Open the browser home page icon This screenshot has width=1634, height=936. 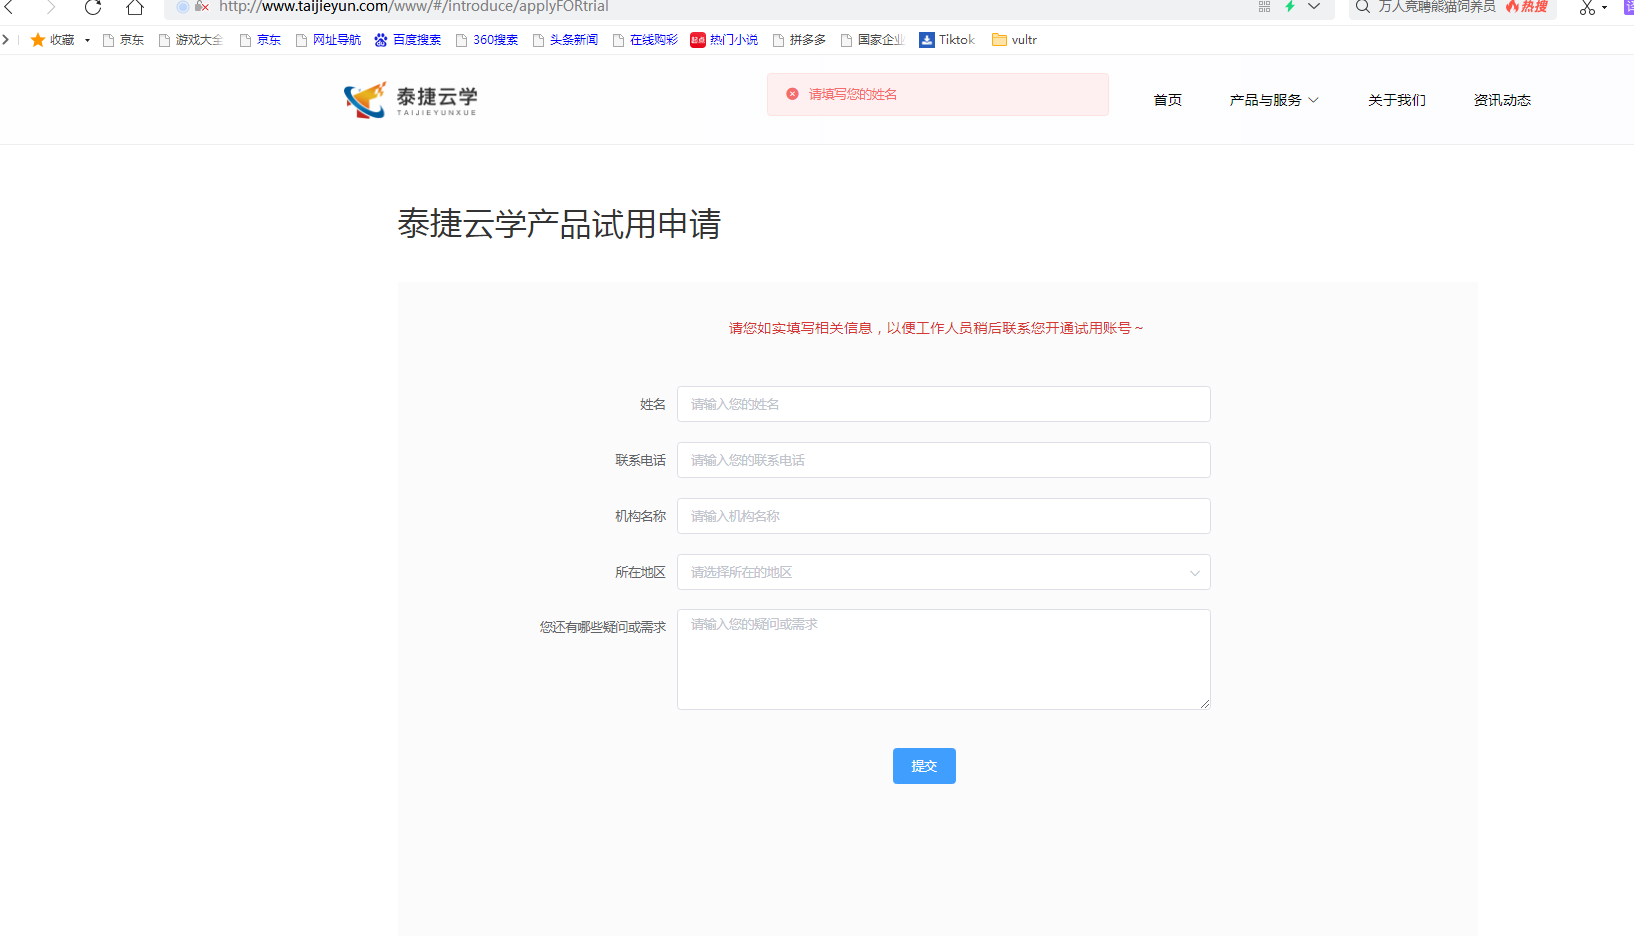135,7
